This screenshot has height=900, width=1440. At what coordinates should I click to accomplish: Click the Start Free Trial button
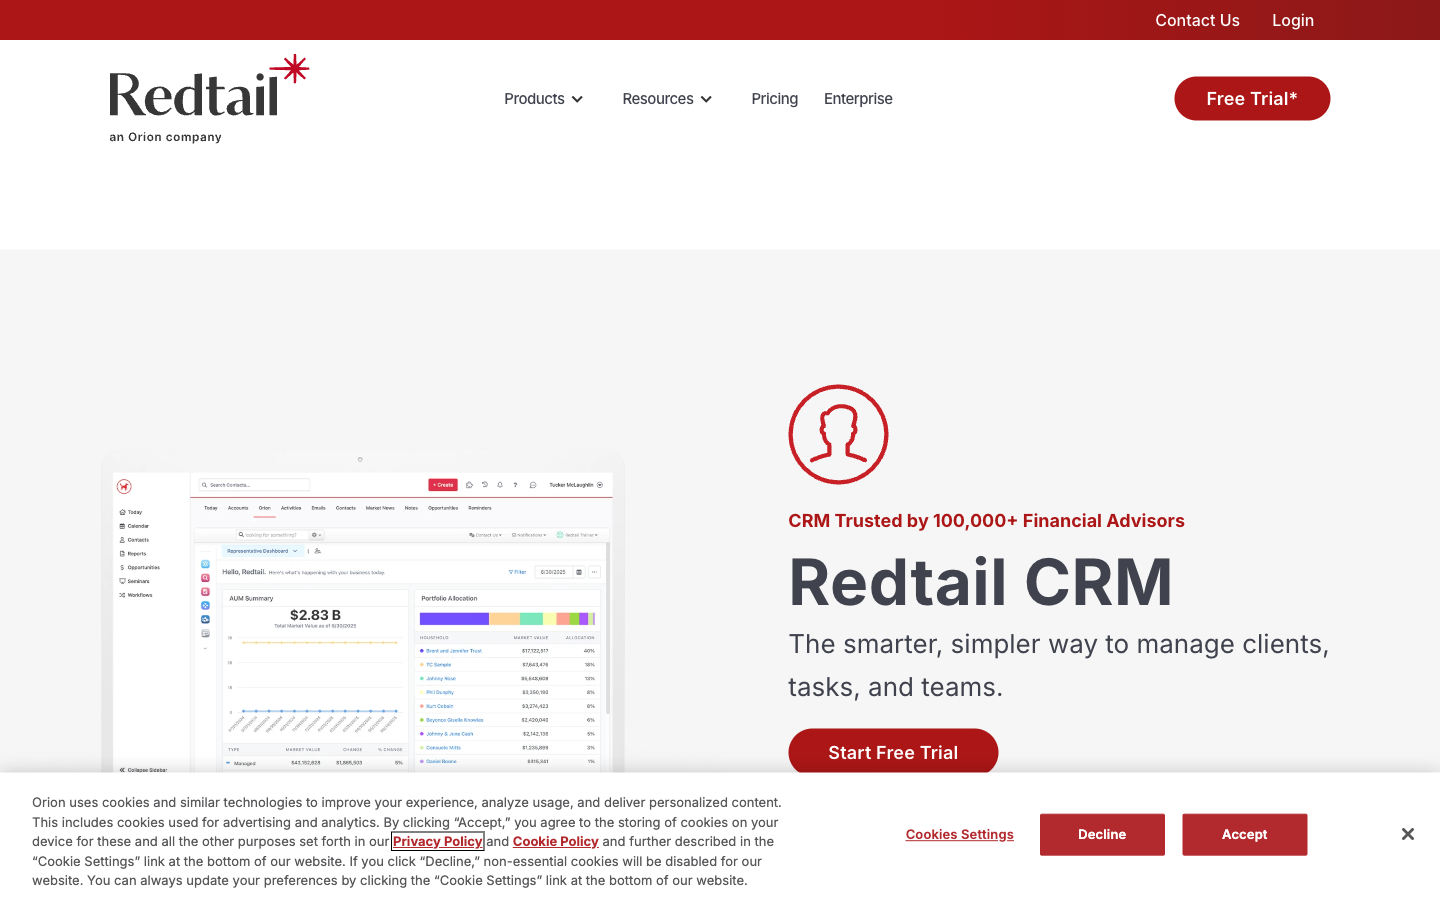(x=893, y=752)
